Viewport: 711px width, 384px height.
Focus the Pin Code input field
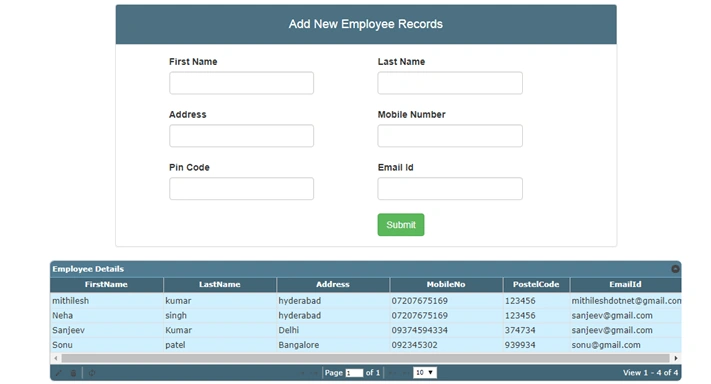[x=241, y=189]
